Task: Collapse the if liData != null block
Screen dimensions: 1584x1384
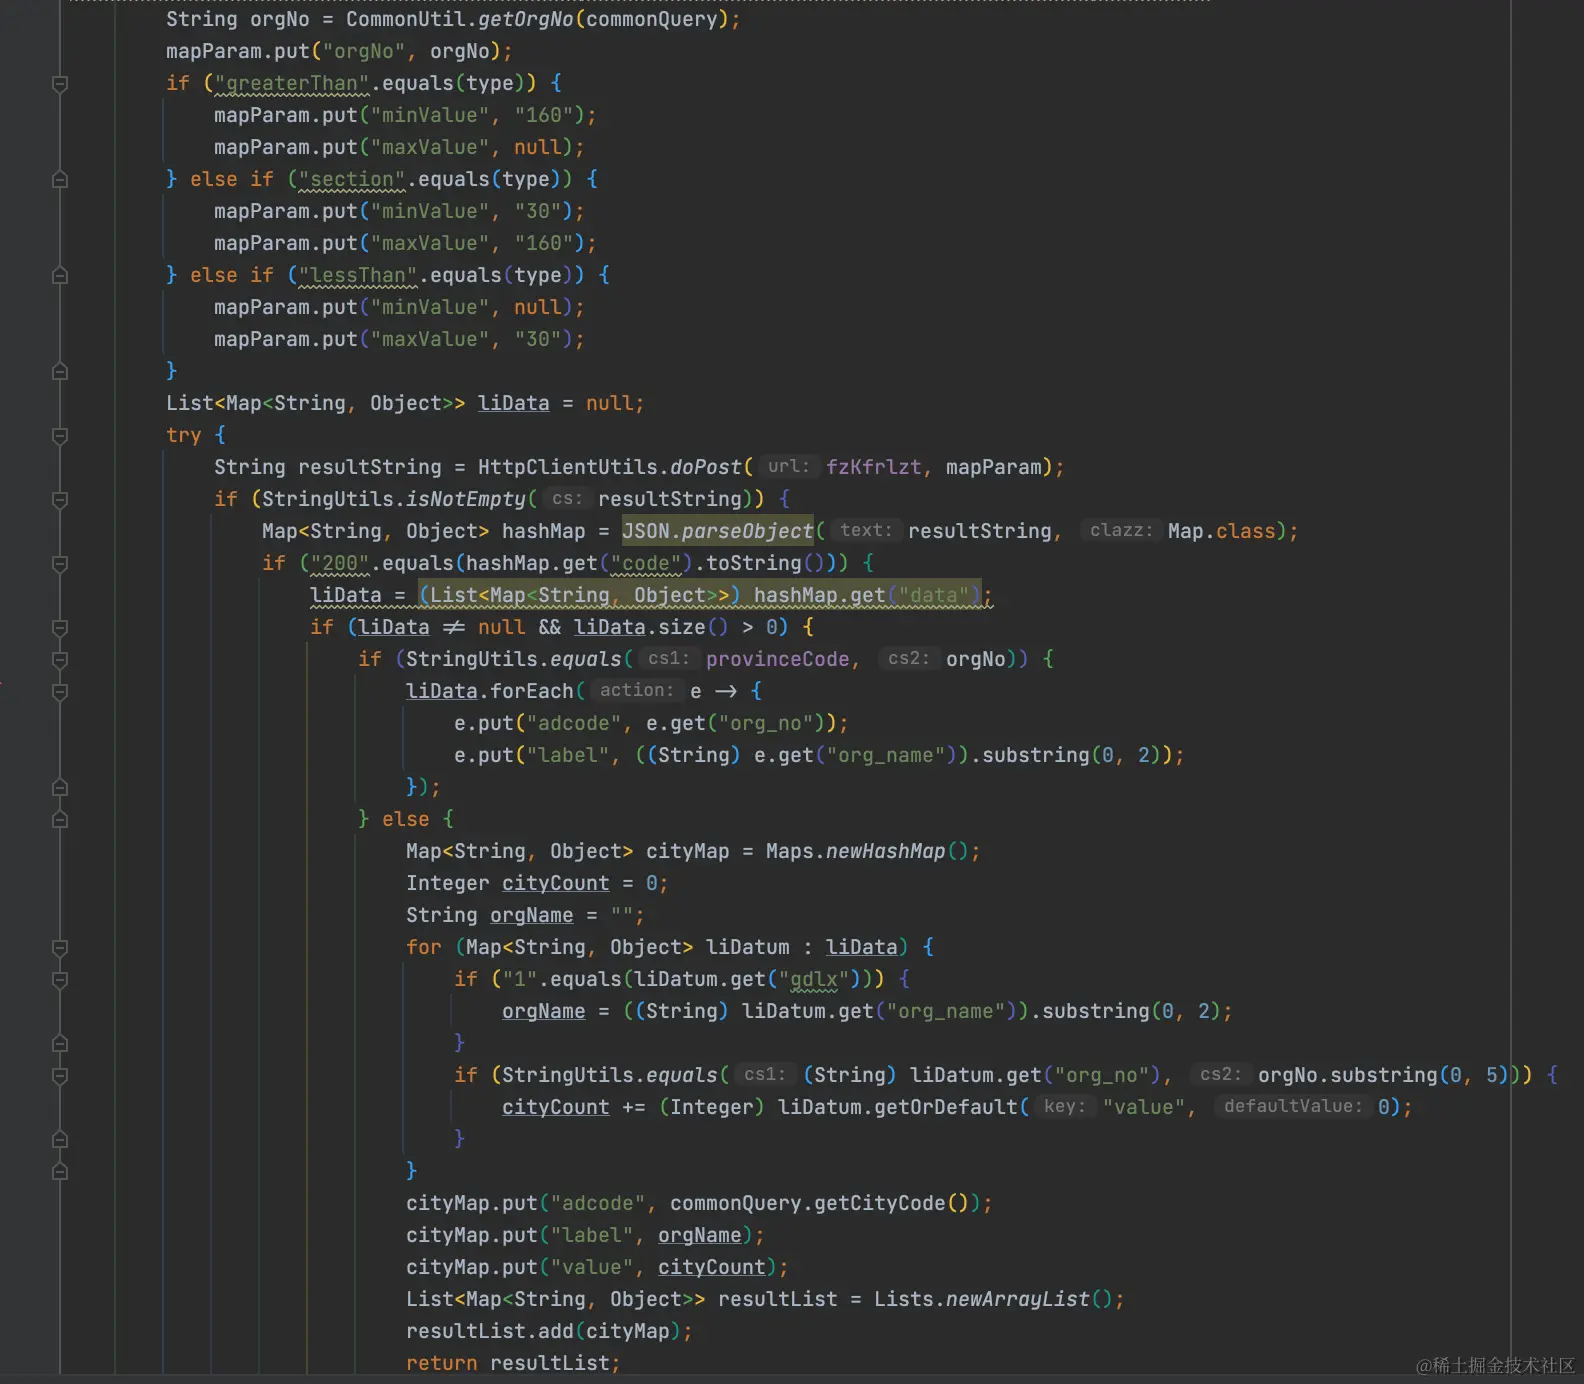Action: (x=60, y=628)
